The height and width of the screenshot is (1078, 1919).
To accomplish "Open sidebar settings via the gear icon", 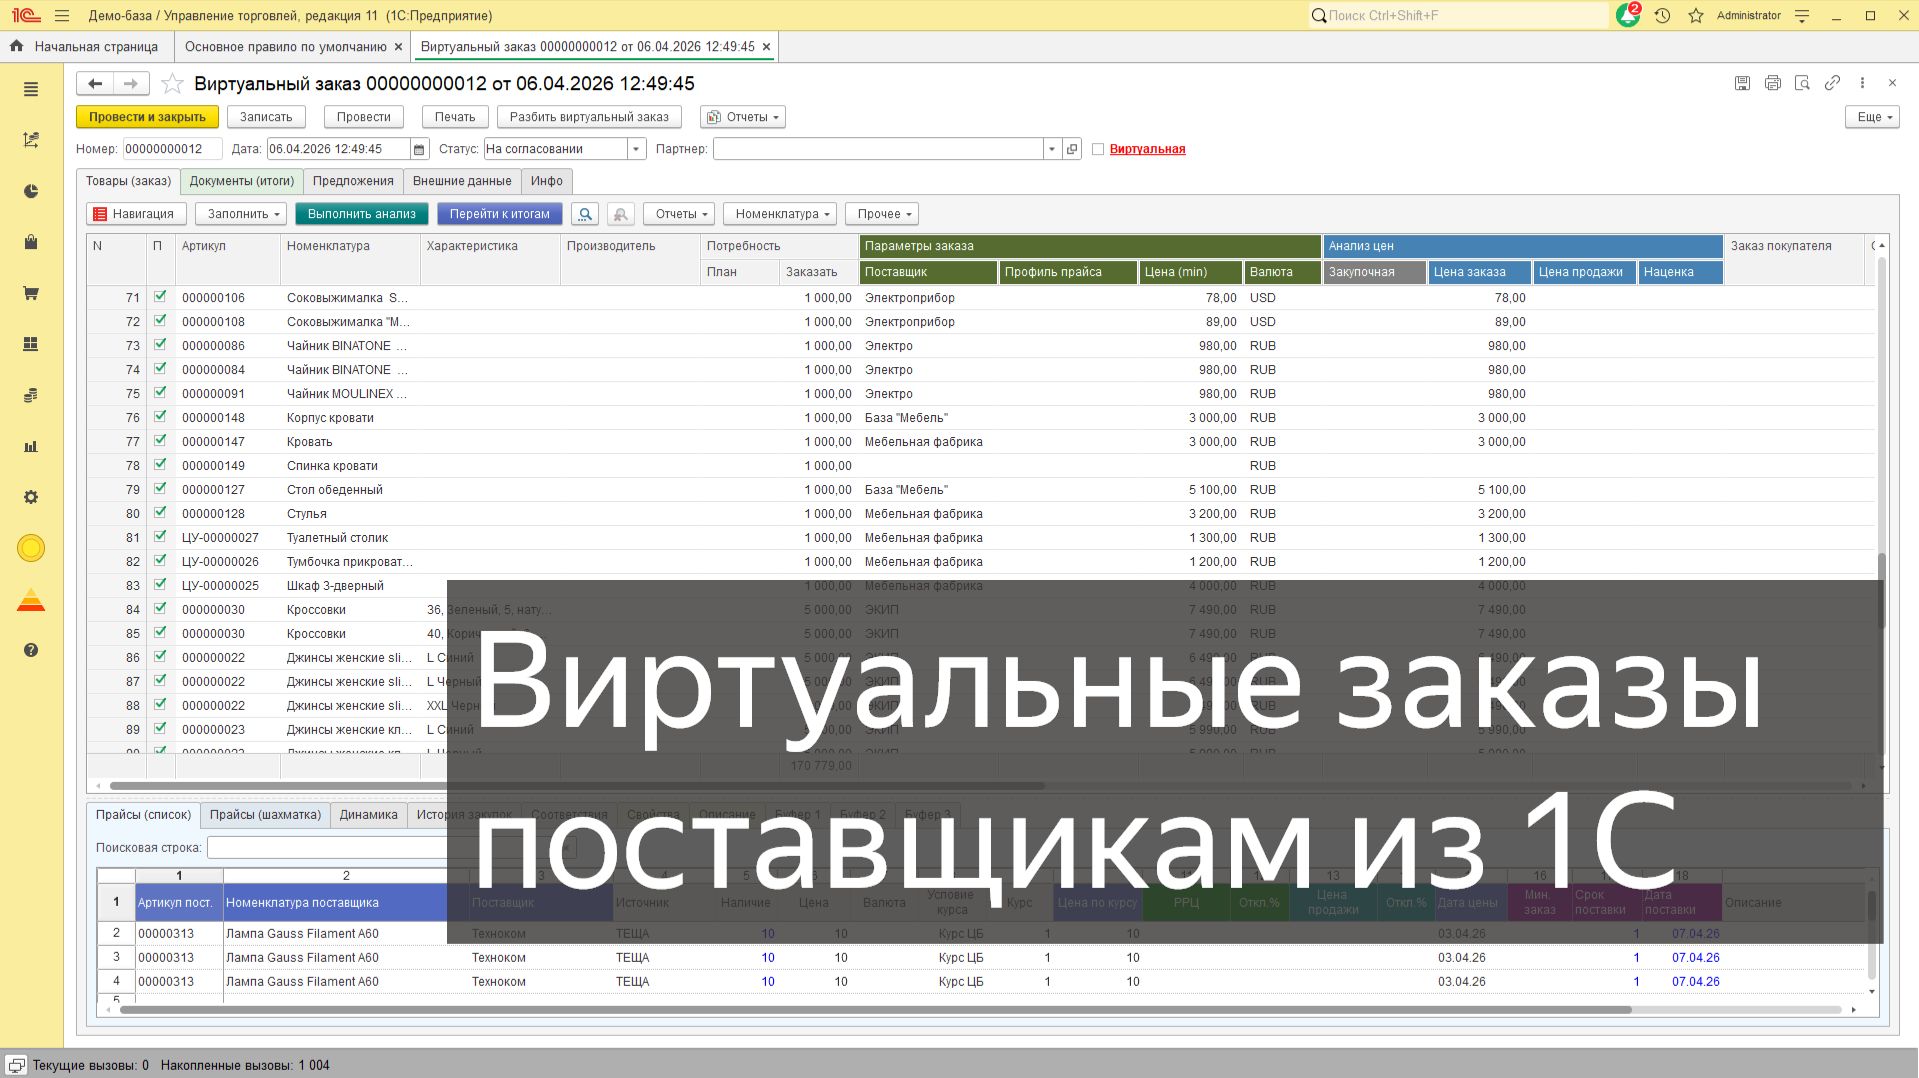I will tap(30, 497).
